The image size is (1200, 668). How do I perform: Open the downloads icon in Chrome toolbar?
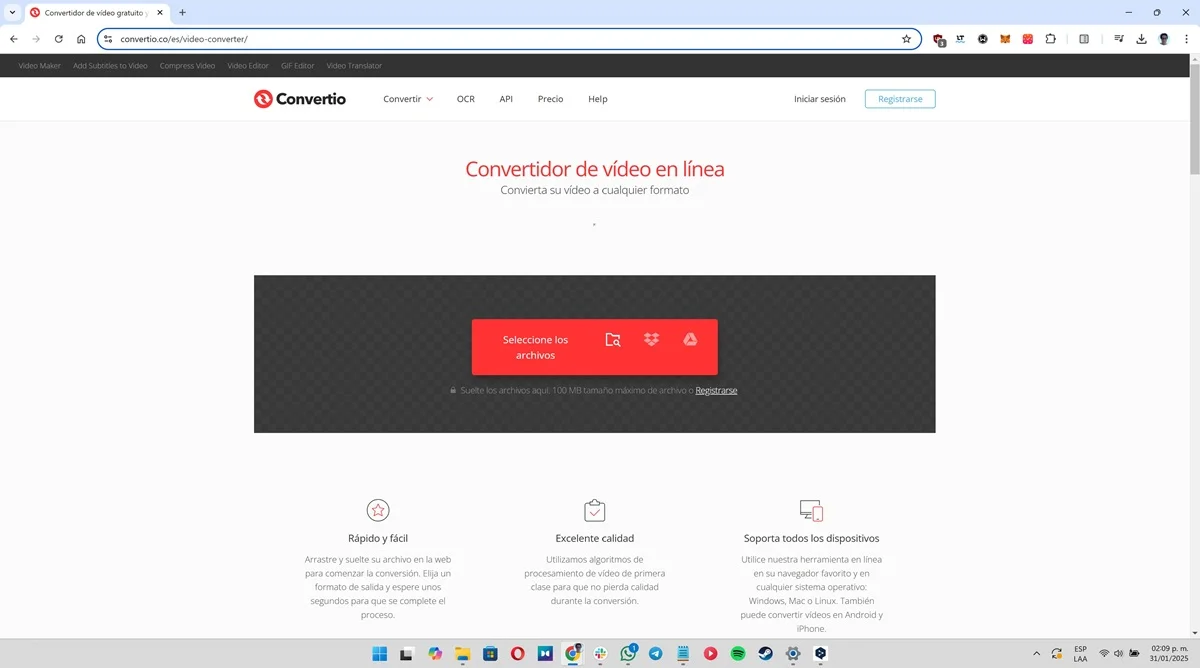pyautogui.click(x=1141, y=38)
